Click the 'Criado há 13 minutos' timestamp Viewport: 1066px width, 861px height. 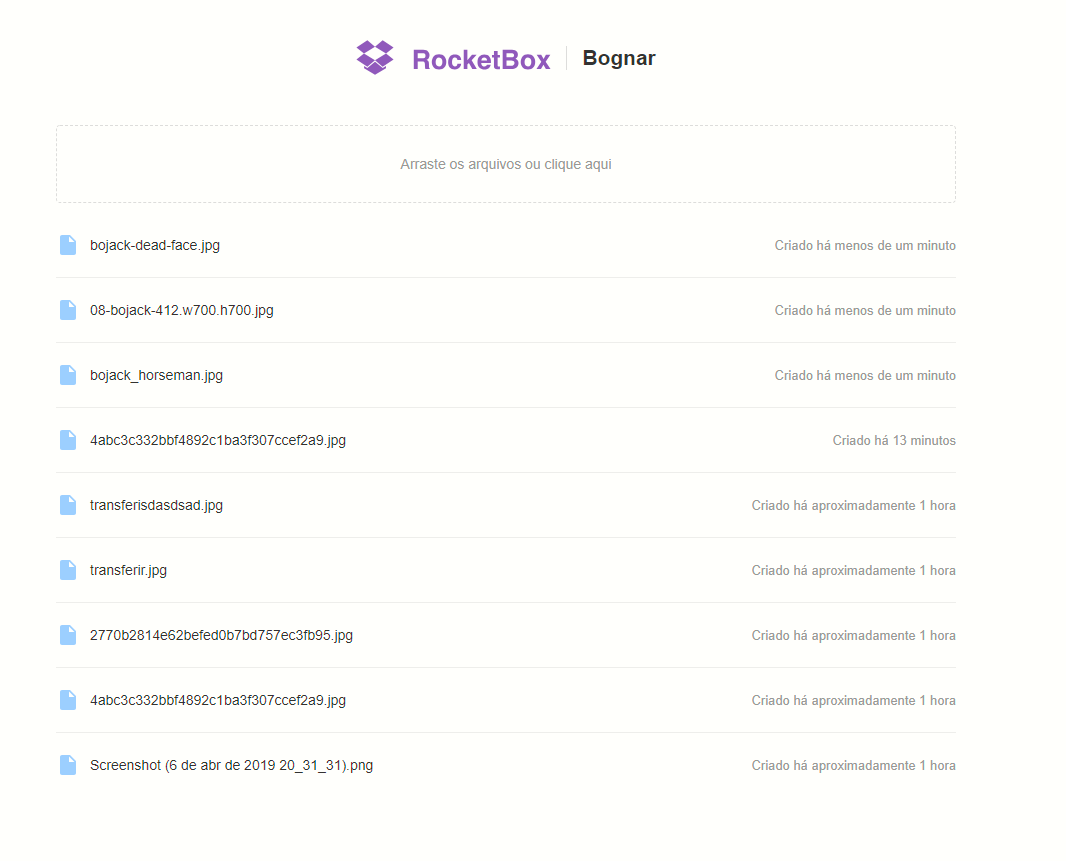[894, 440]
